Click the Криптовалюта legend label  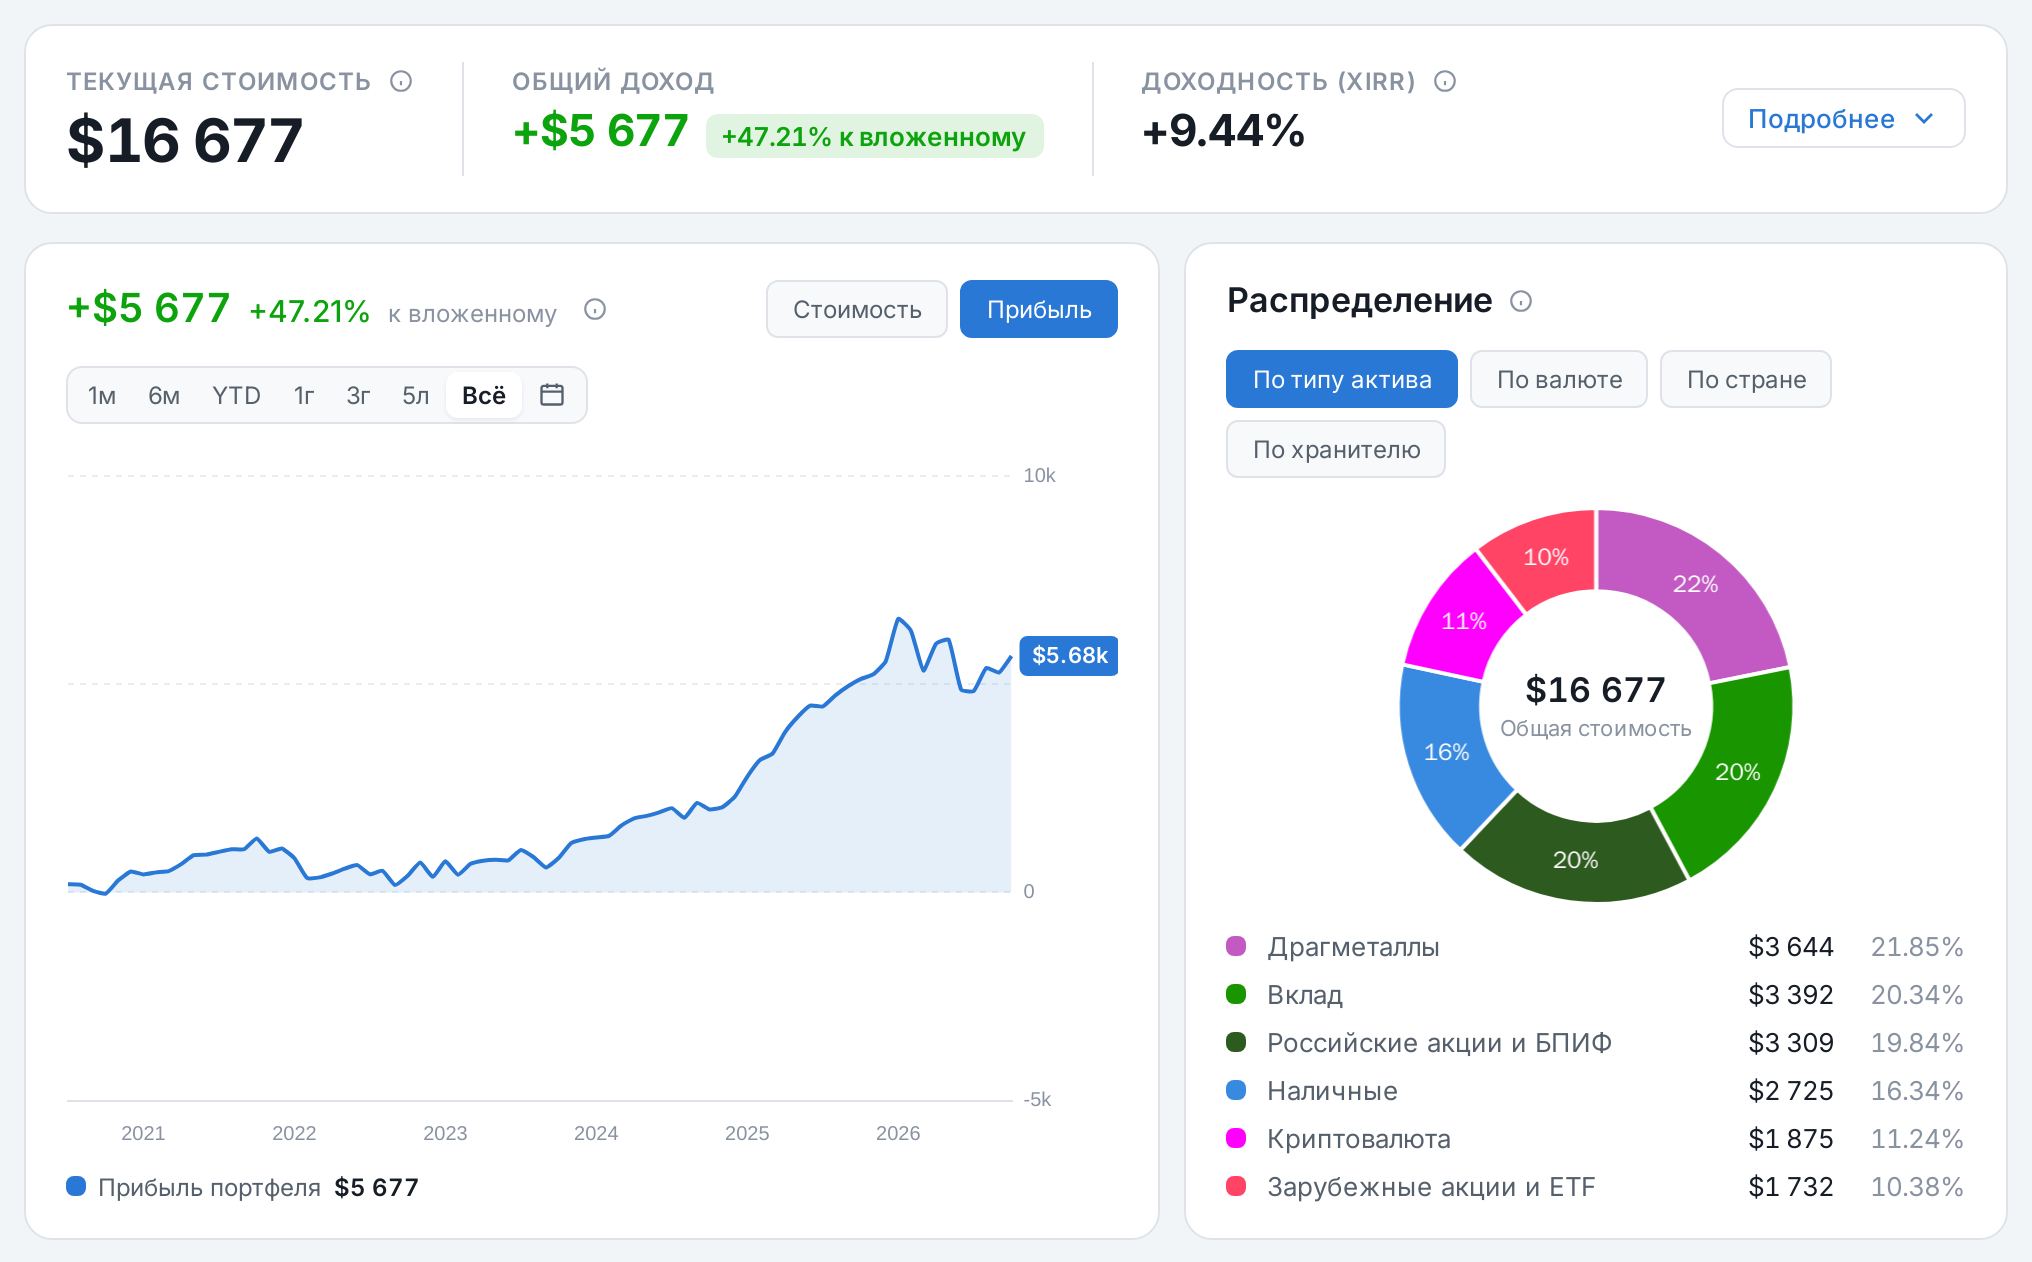coord(1358,1139)
